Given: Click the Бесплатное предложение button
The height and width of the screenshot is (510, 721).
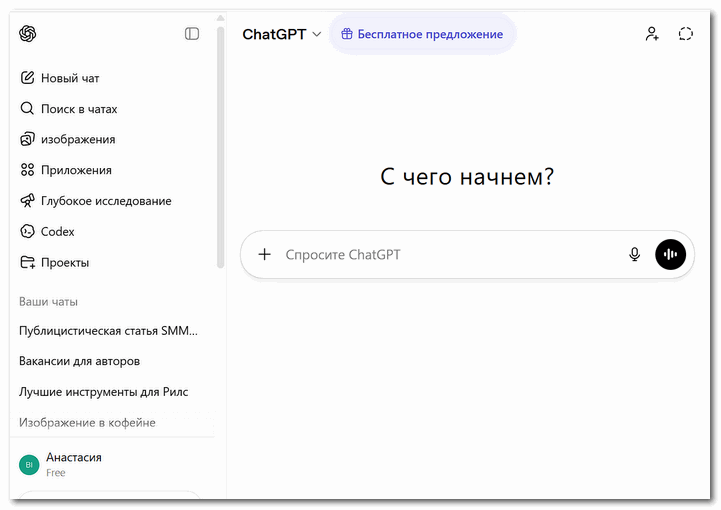Looking at the screenshot, I should (x=422, y=34).
